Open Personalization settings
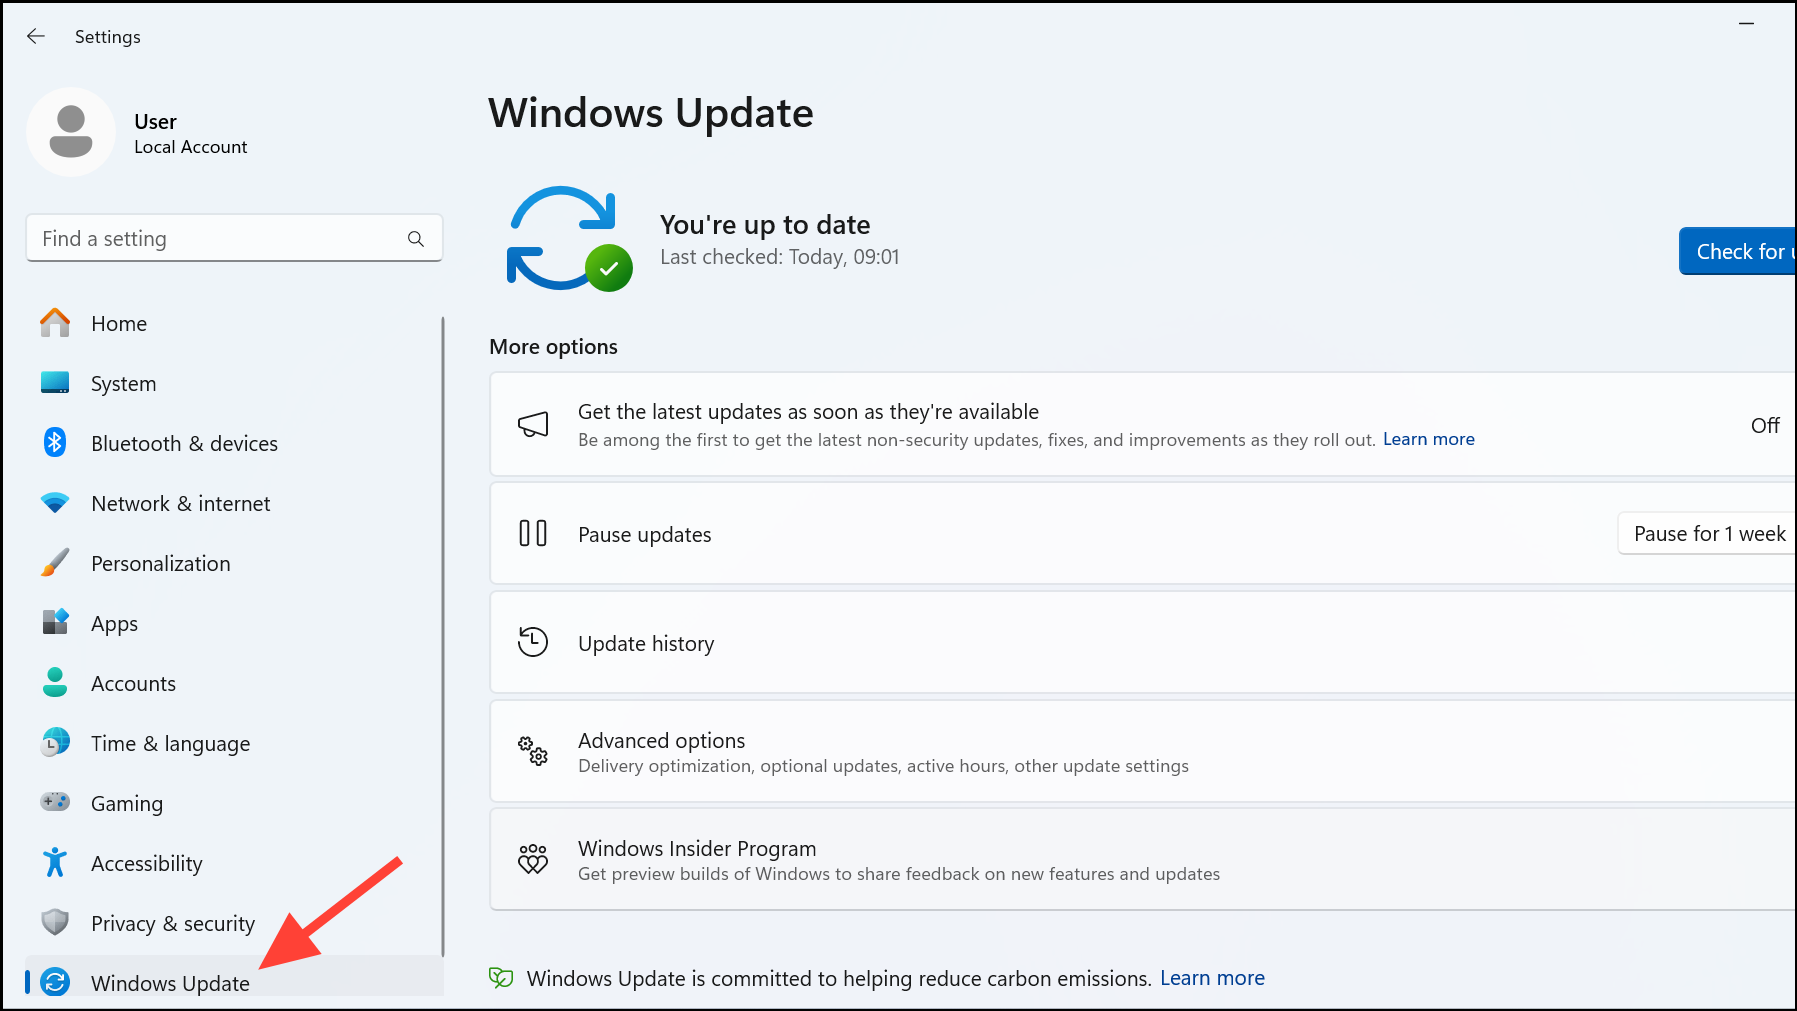This screenshot has height=1011, width=1797. (234, 563)
